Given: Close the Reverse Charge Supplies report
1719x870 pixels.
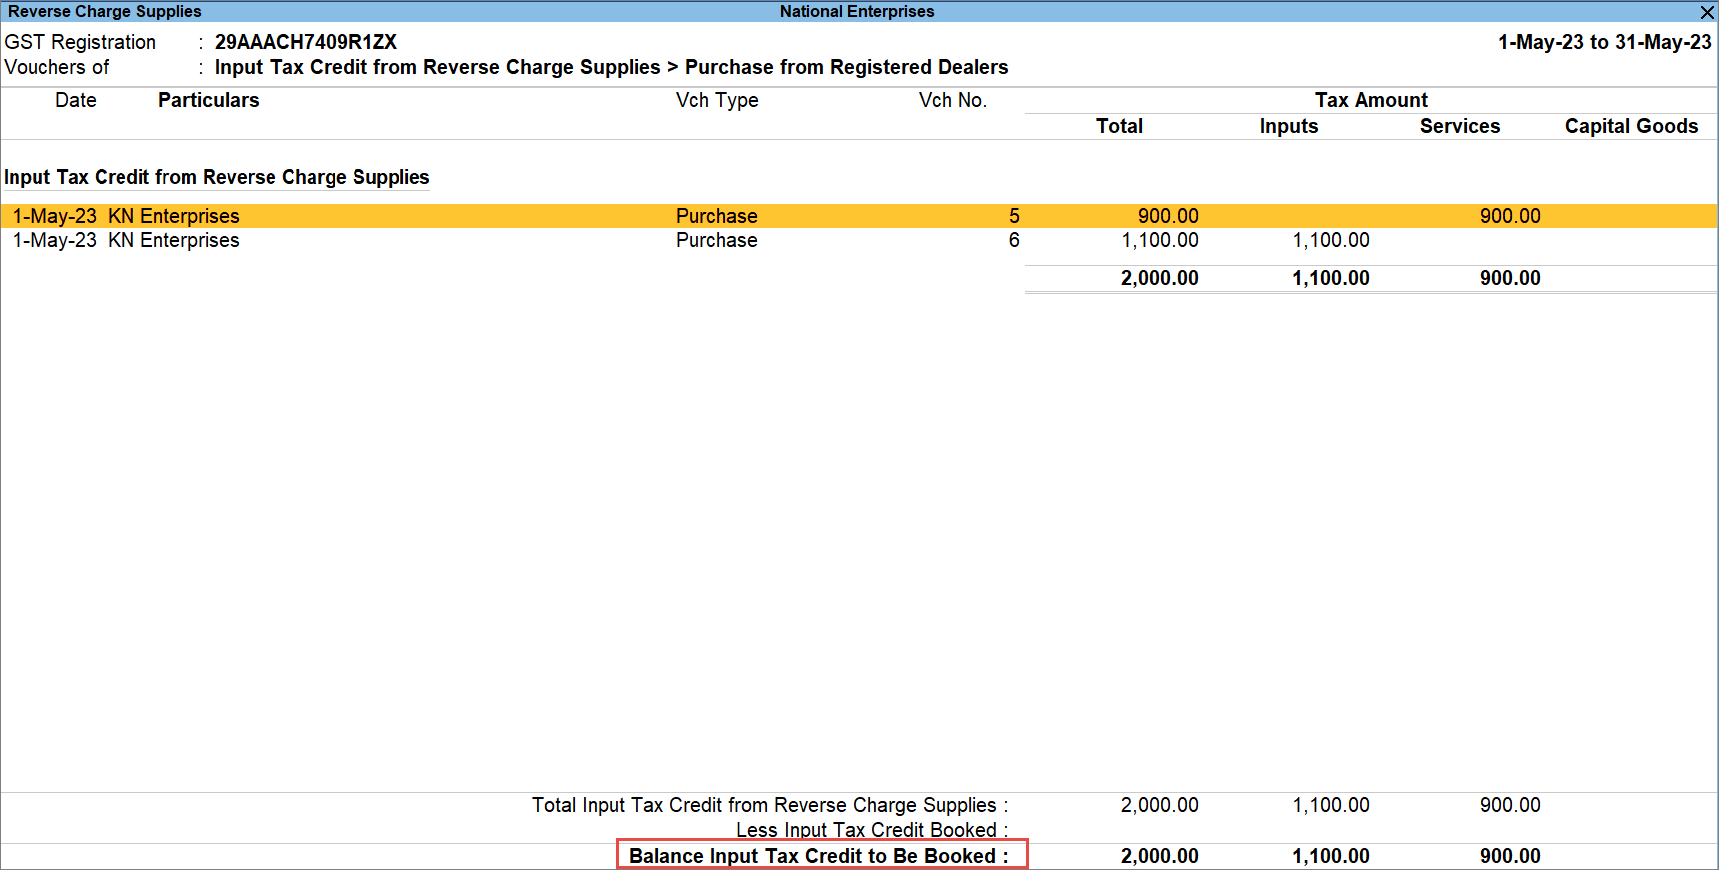Looking at the screenshot, I should click(x=1707, y=12).
